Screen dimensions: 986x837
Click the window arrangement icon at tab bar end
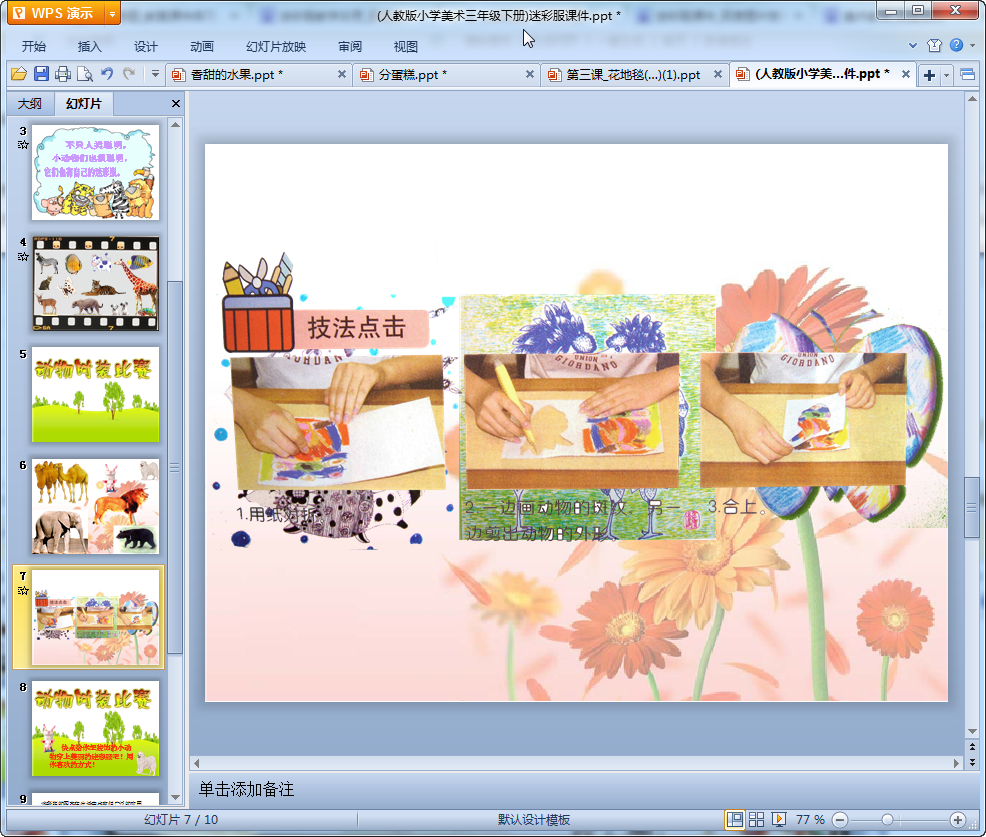click(x=968, y=75)
